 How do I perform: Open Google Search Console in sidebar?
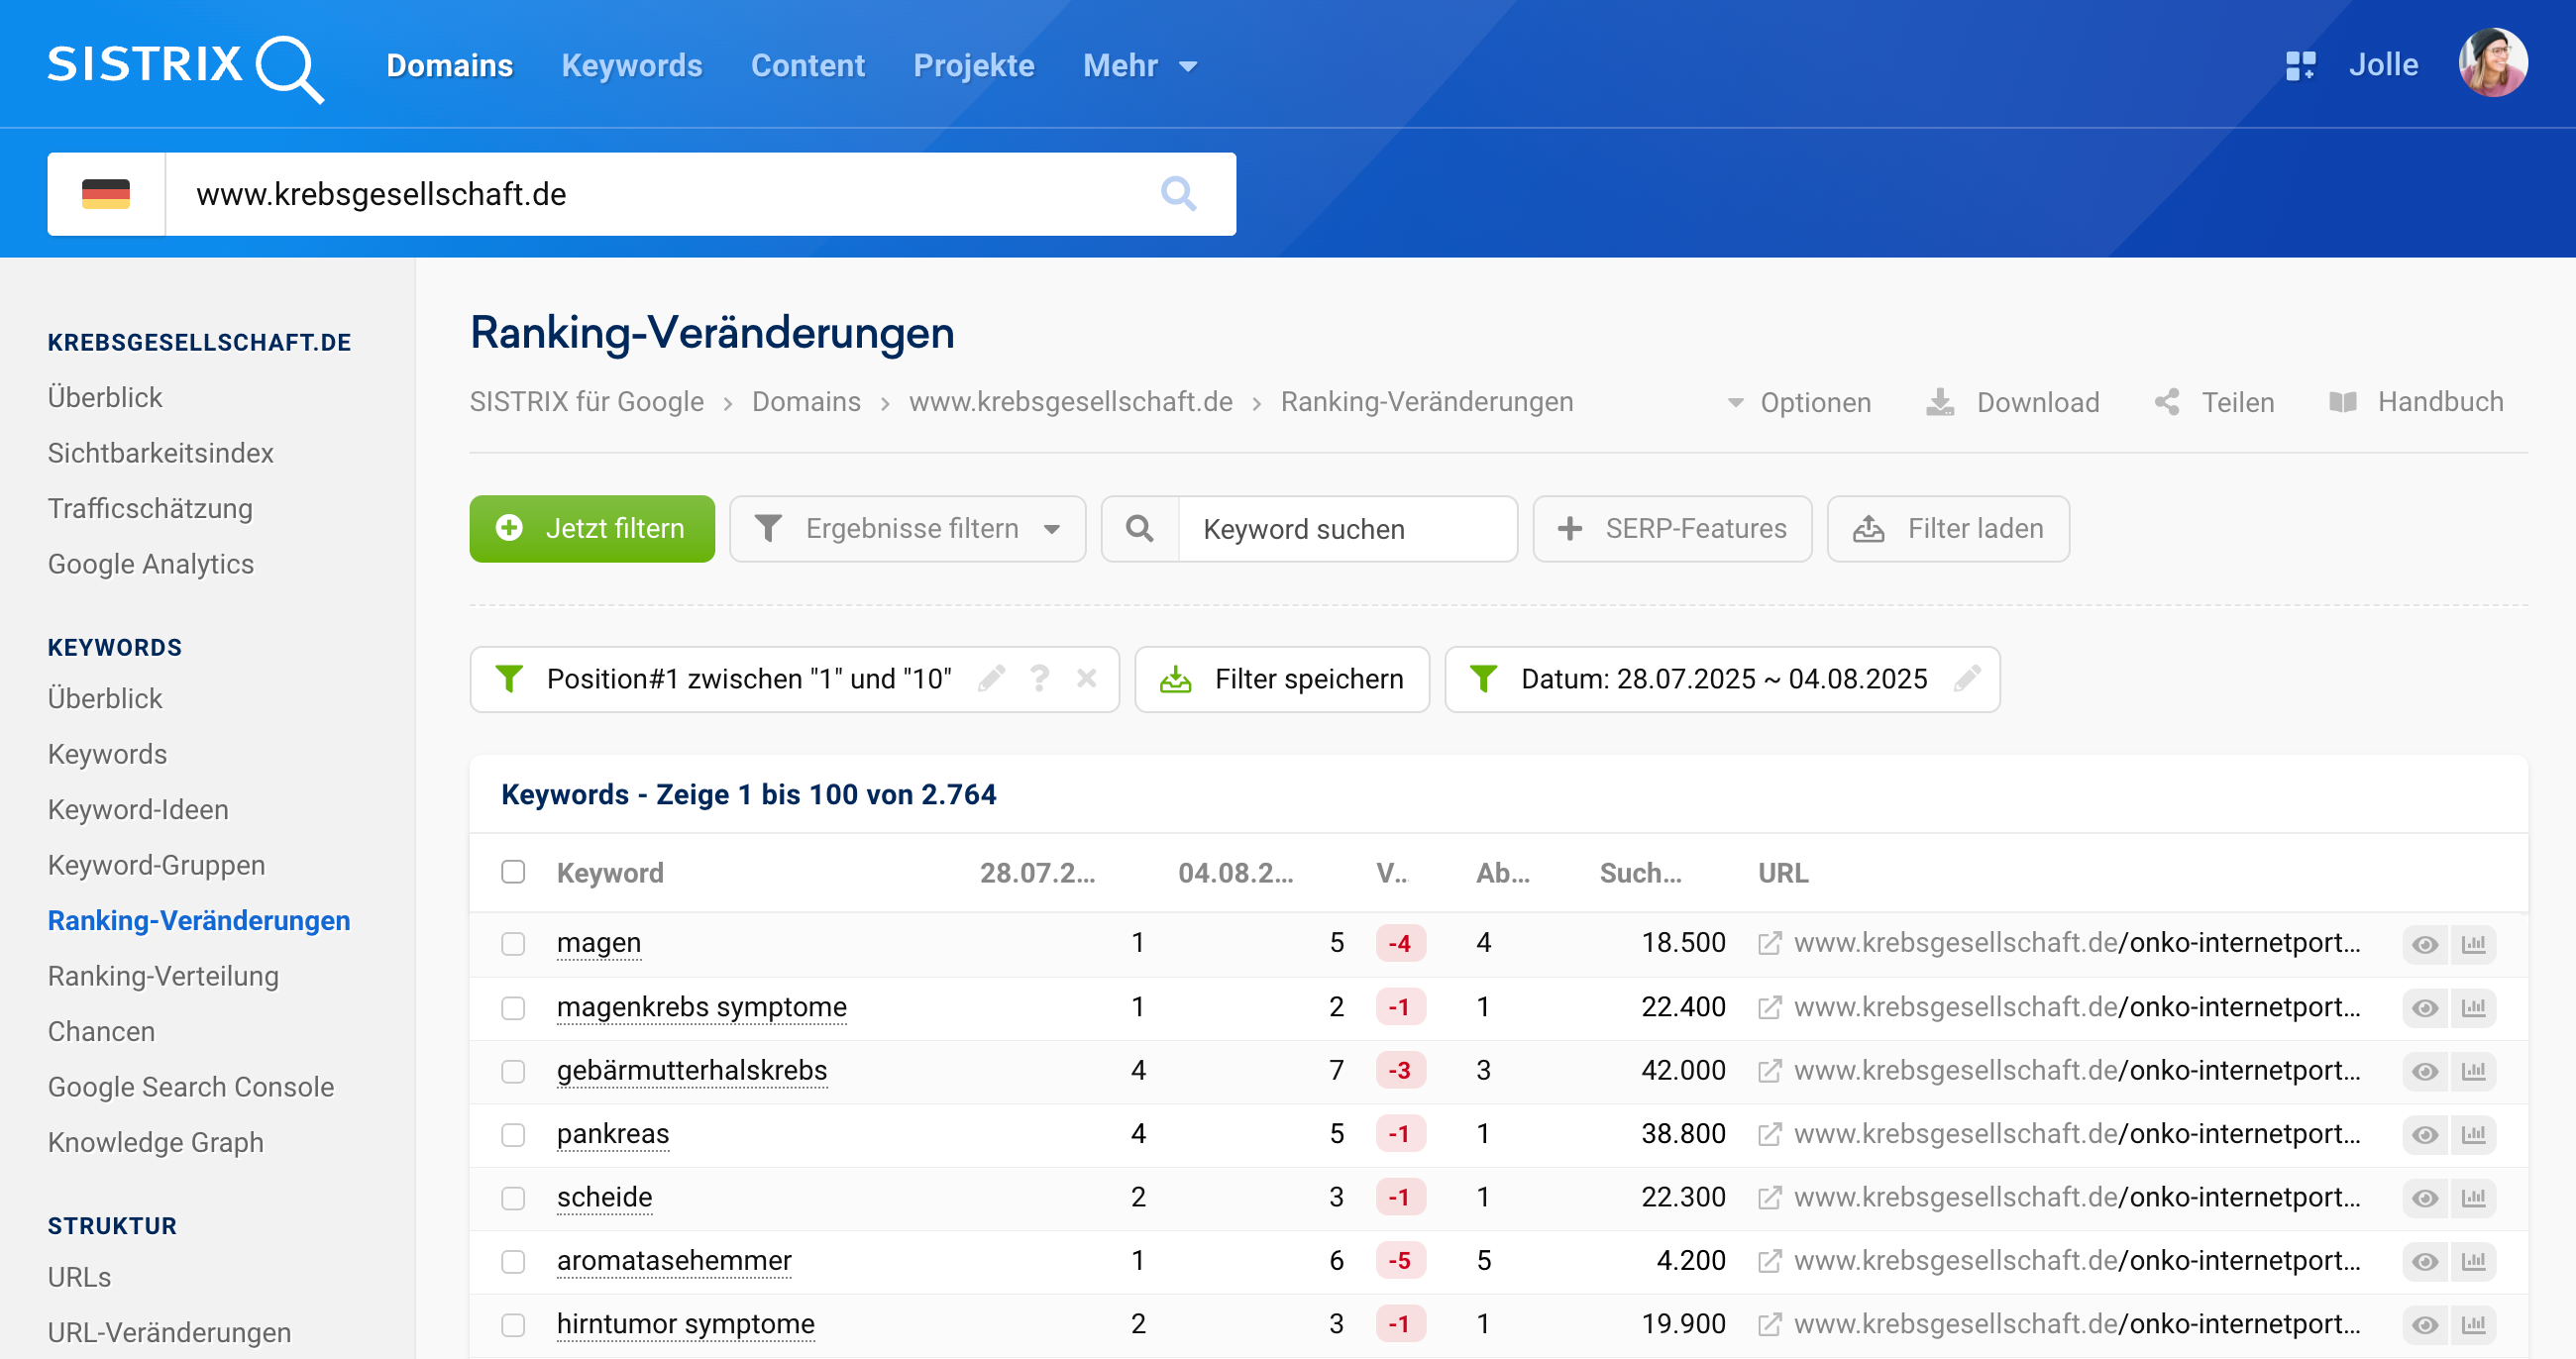(191, 1086)
